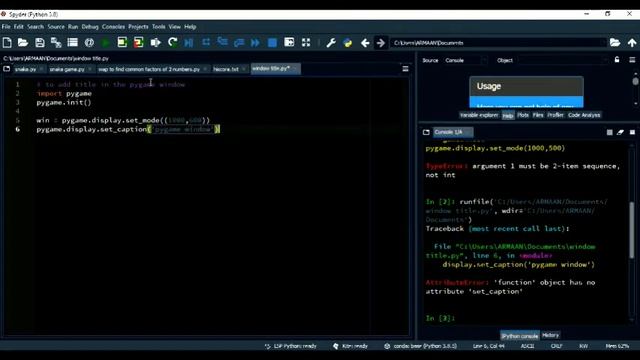
Task: Step return debug icon
Action: pos(239,42)
